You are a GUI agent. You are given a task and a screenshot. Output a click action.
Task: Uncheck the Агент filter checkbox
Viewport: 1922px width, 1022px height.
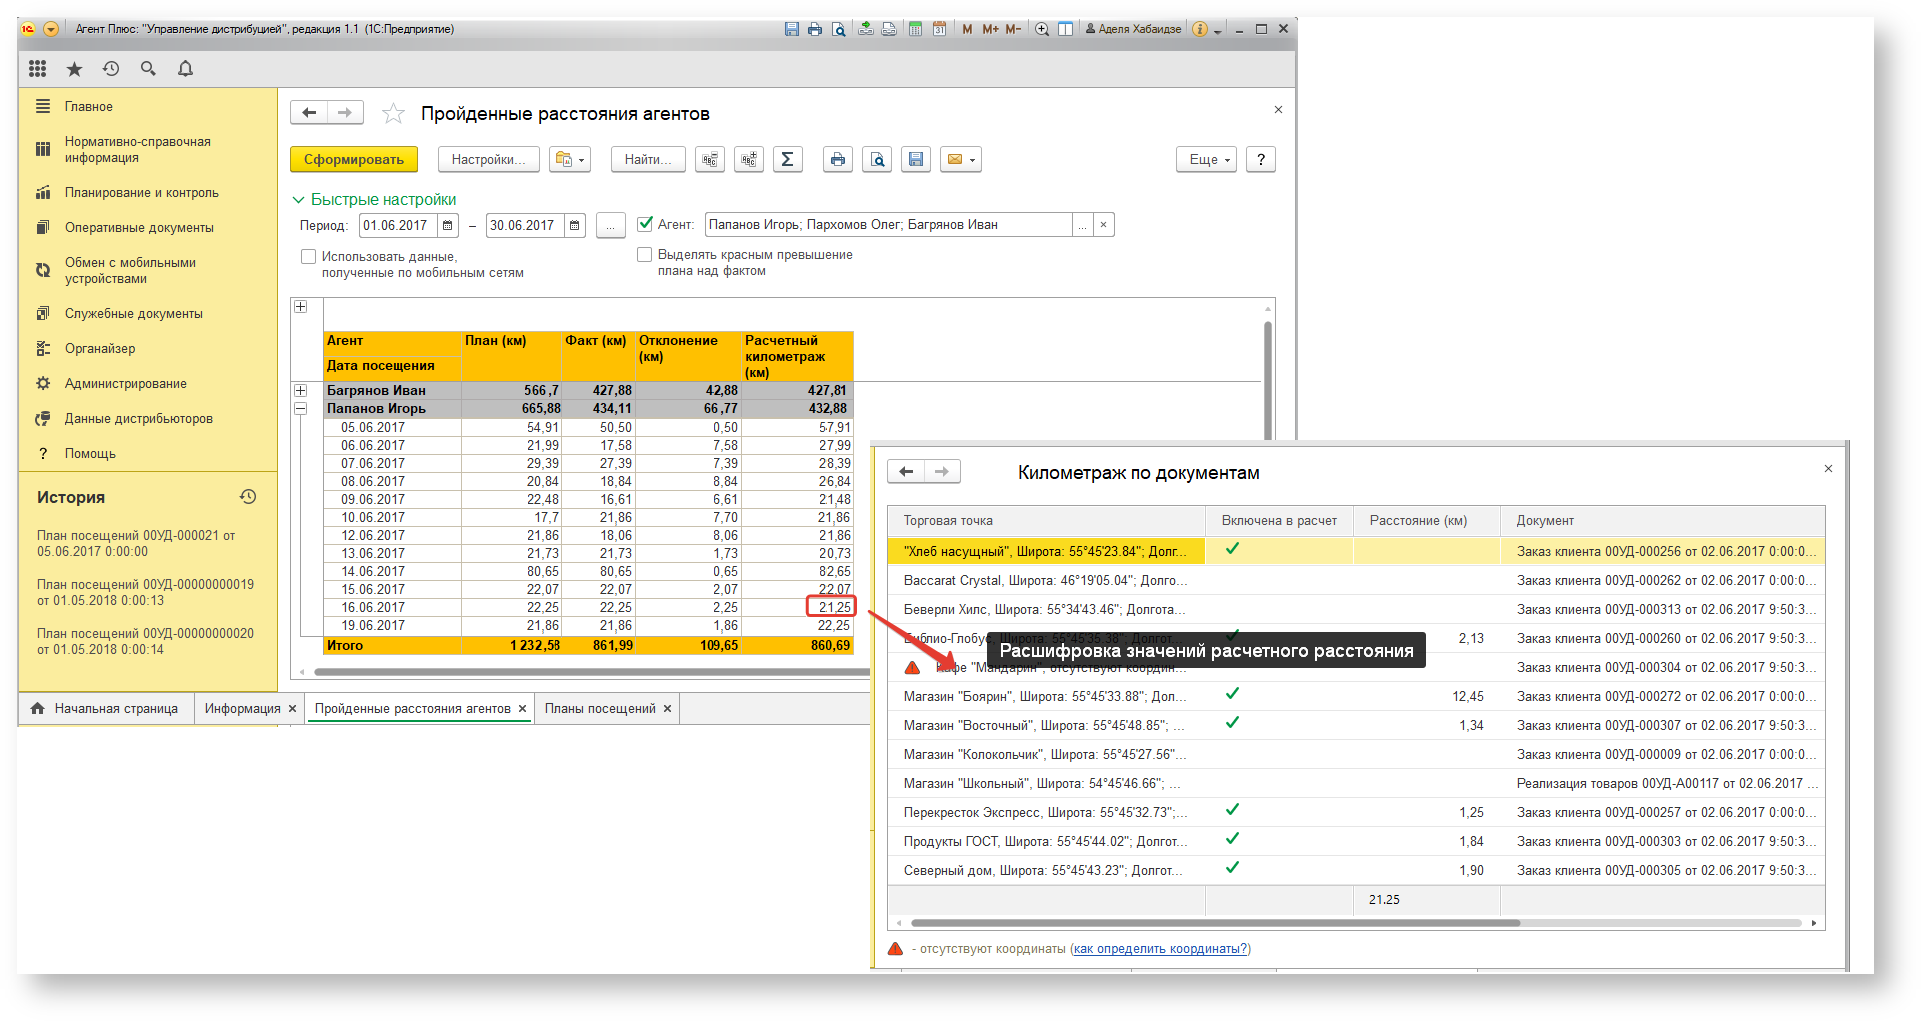(x=645, y=224)
